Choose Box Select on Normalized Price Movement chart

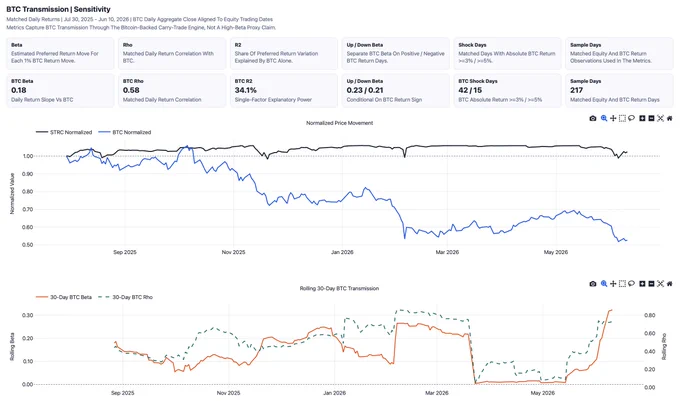click(622, 118)
